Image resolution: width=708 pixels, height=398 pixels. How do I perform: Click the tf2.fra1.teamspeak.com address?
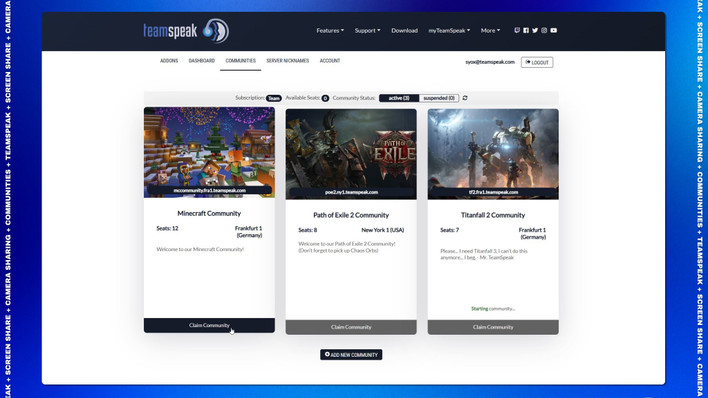click(x=493, y=192)
